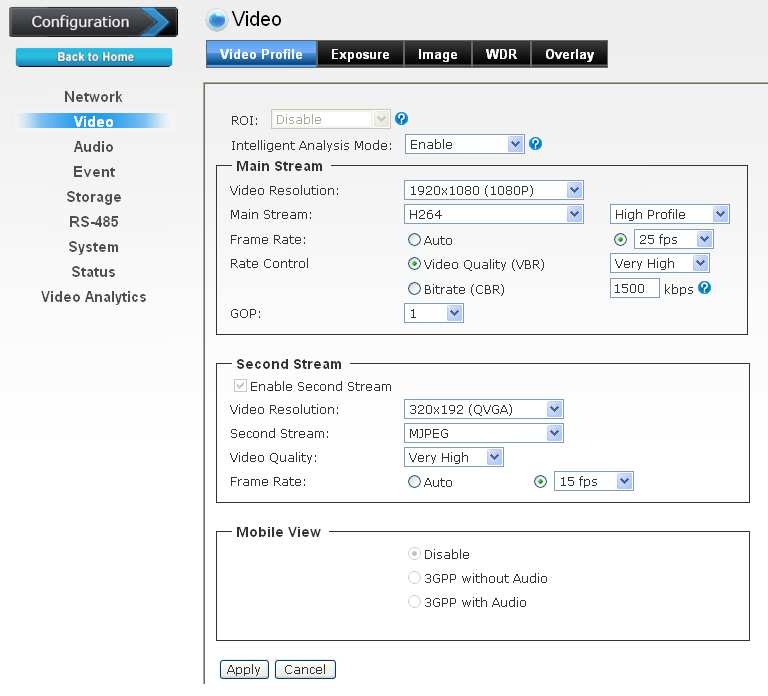Select the Second Stream fixed fps radio button

tap(540, 481)
